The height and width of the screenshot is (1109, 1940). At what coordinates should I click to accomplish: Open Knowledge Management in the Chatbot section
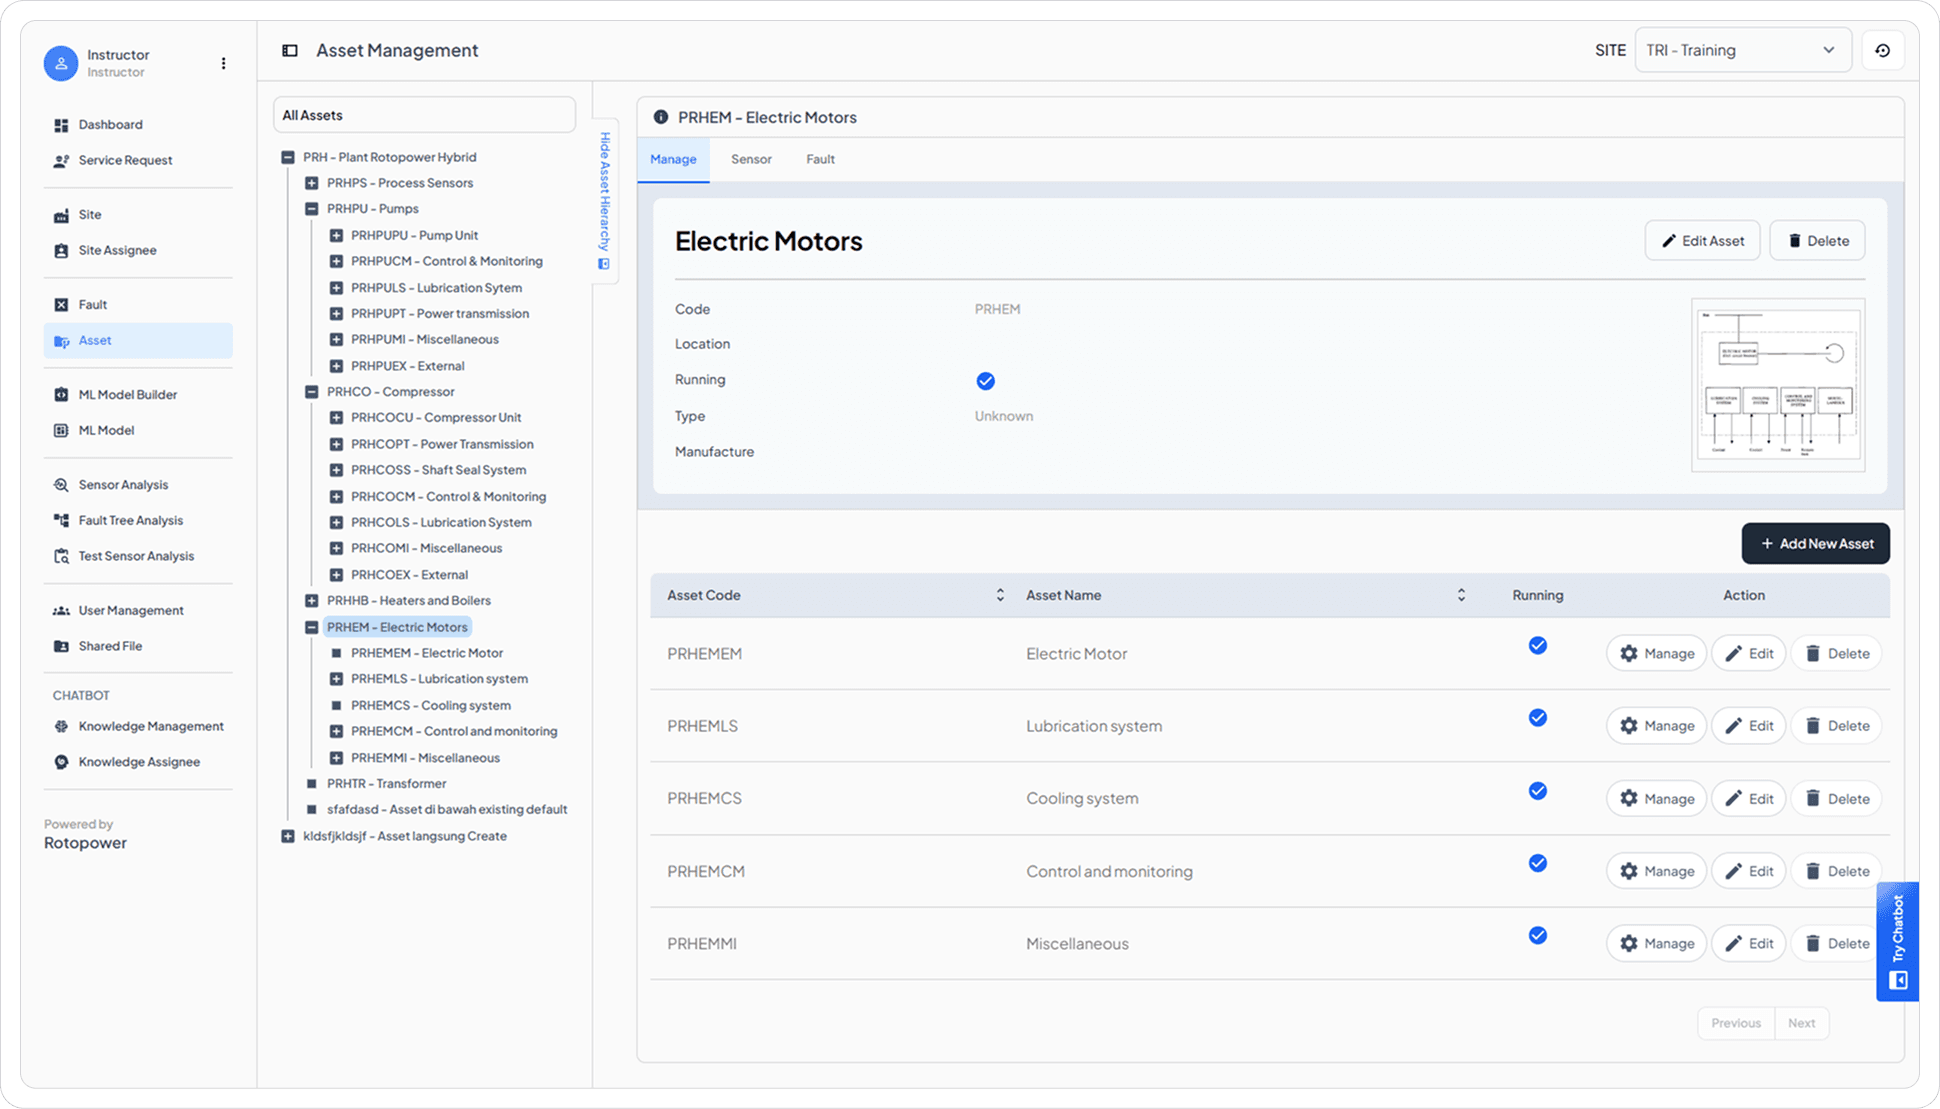[x=150, y=726]
